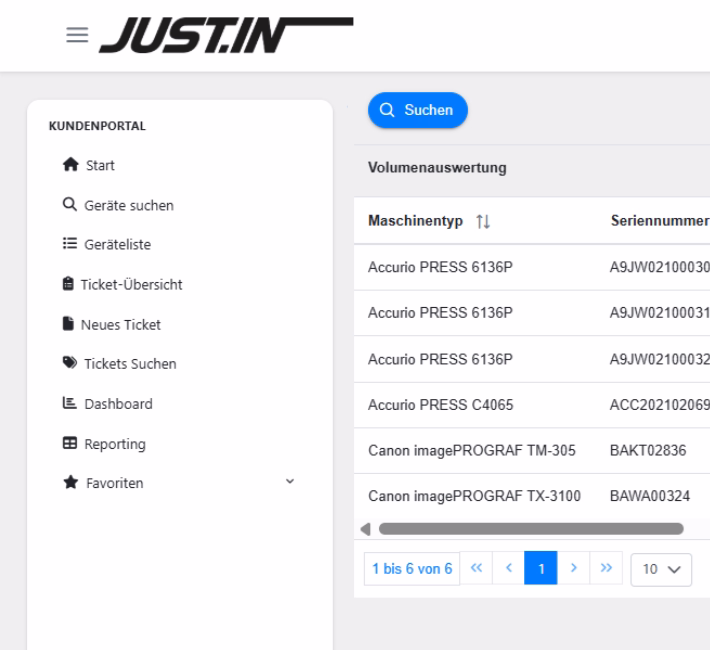Go to the last page of results
This screenshot has width=710, height=650.
[606, 568]
